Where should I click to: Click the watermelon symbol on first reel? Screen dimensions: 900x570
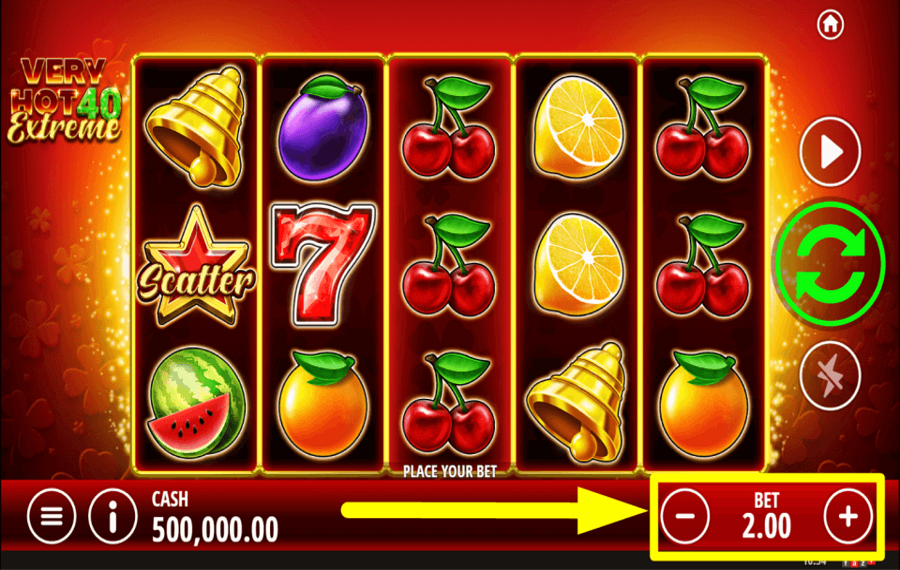pos(196,402)
